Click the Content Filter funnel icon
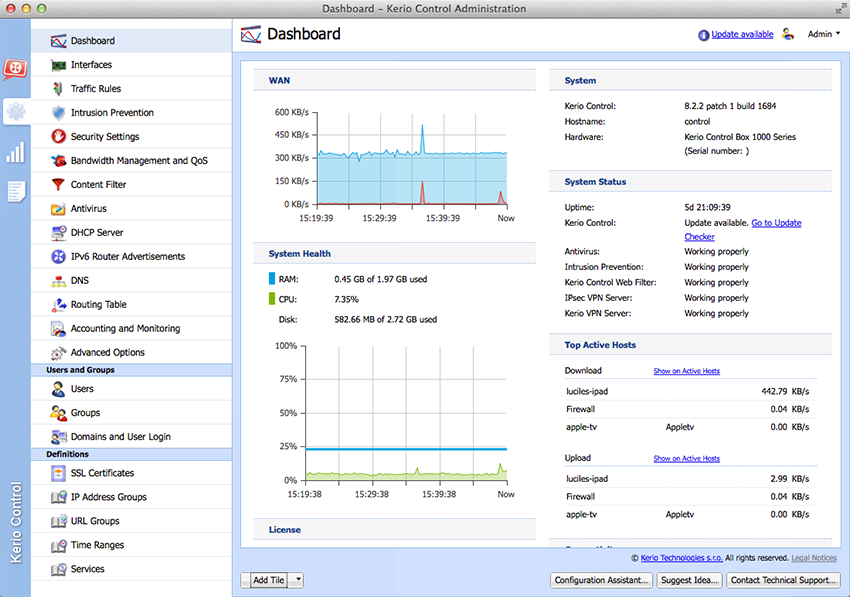The height and width of the screenshot is (597, 850). [58, 184]
